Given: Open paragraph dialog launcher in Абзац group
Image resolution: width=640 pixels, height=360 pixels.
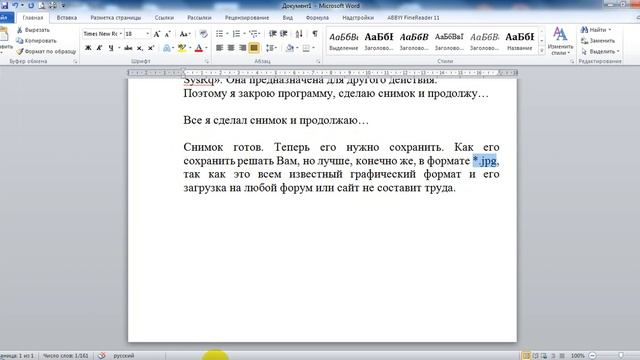Looking at the screenshot, I should 318,62.
